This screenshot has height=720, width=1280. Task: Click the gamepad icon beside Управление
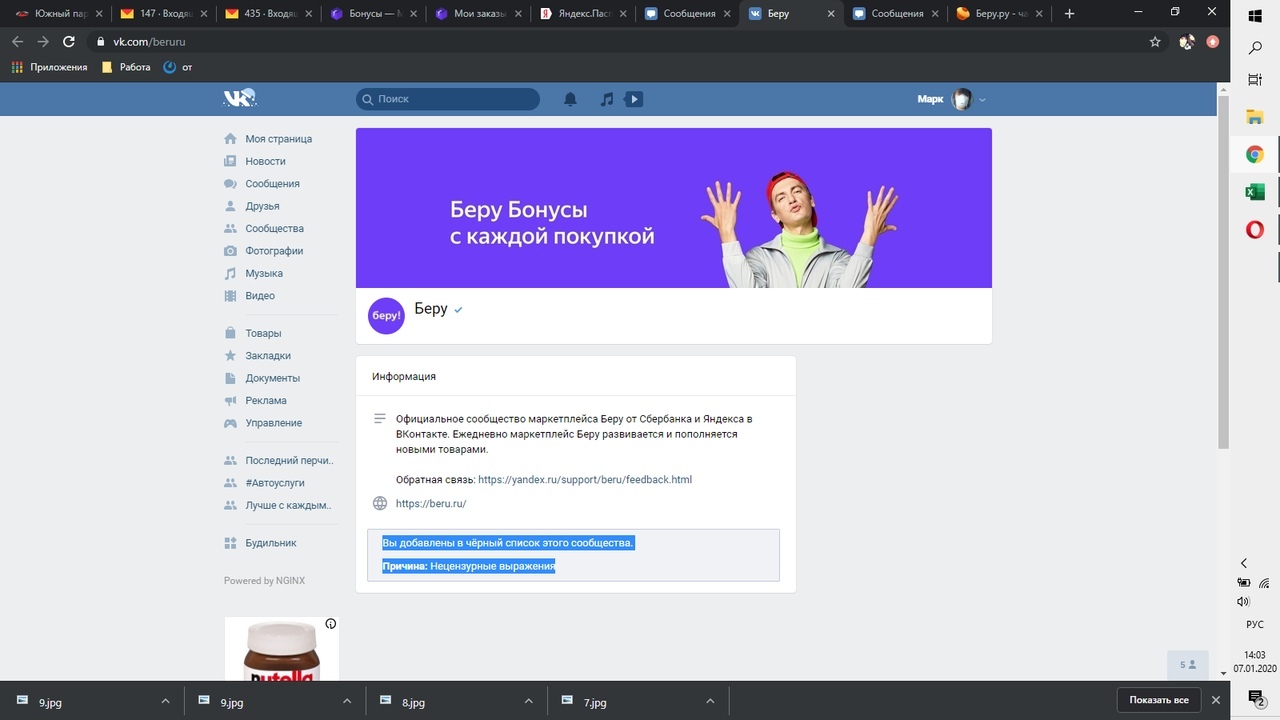click(231, 423)
